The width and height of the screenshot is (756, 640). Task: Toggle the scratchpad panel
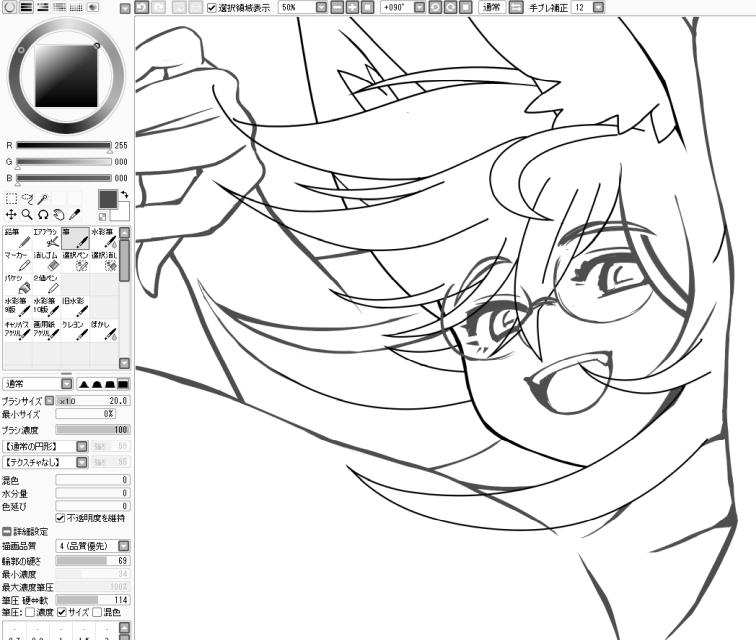[93, 7]
